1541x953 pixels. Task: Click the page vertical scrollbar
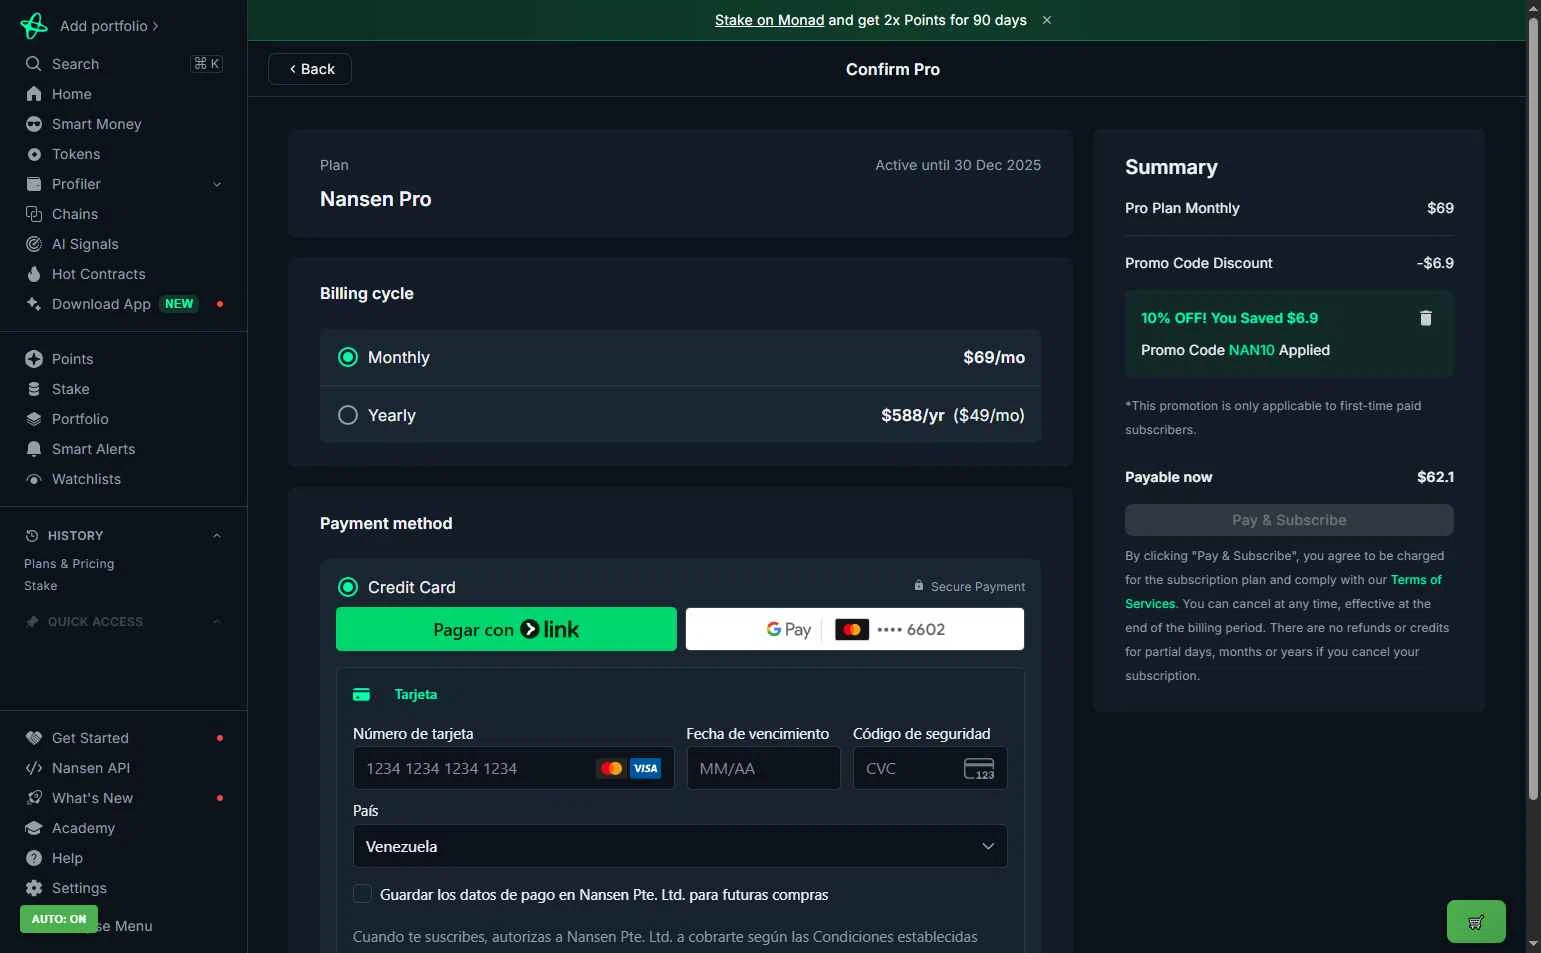pyautogui.click(x=1533, y=410)
